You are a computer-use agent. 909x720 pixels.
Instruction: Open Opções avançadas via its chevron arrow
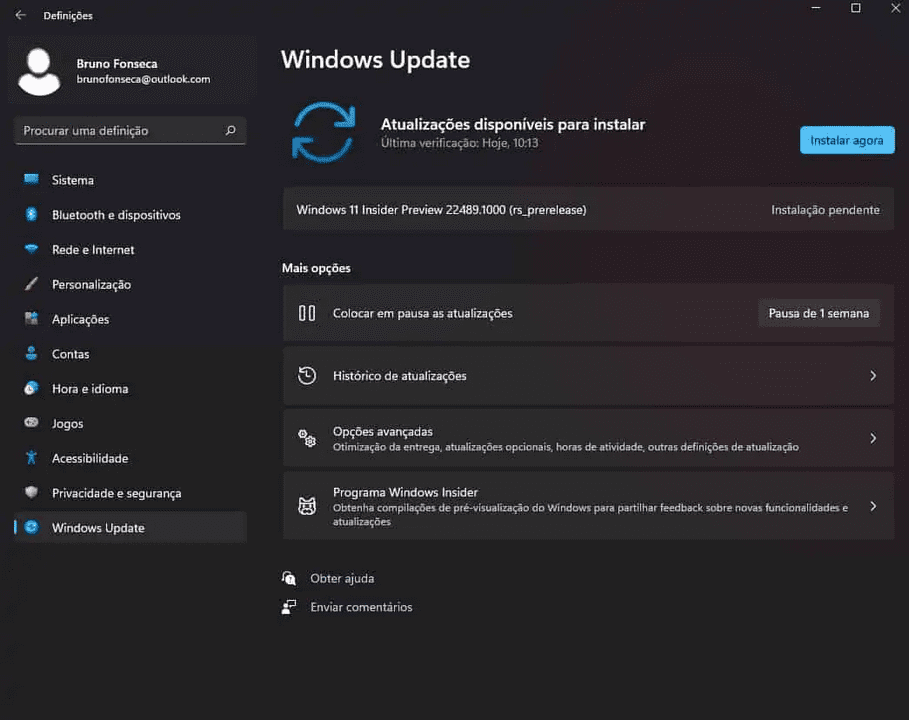872,439
